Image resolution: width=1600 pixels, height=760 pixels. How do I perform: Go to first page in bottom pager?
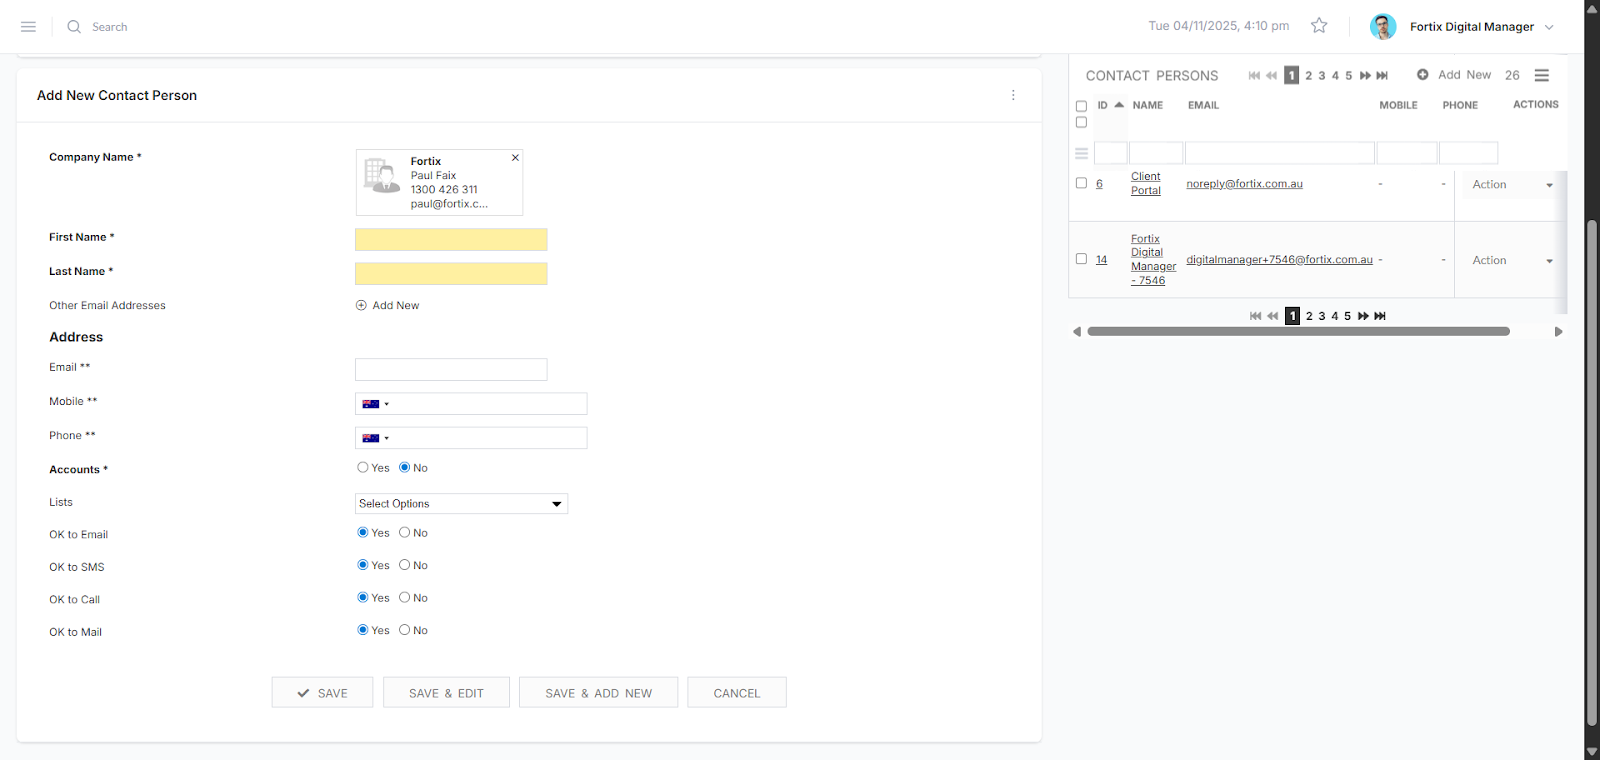click(x=1255, y=316)
